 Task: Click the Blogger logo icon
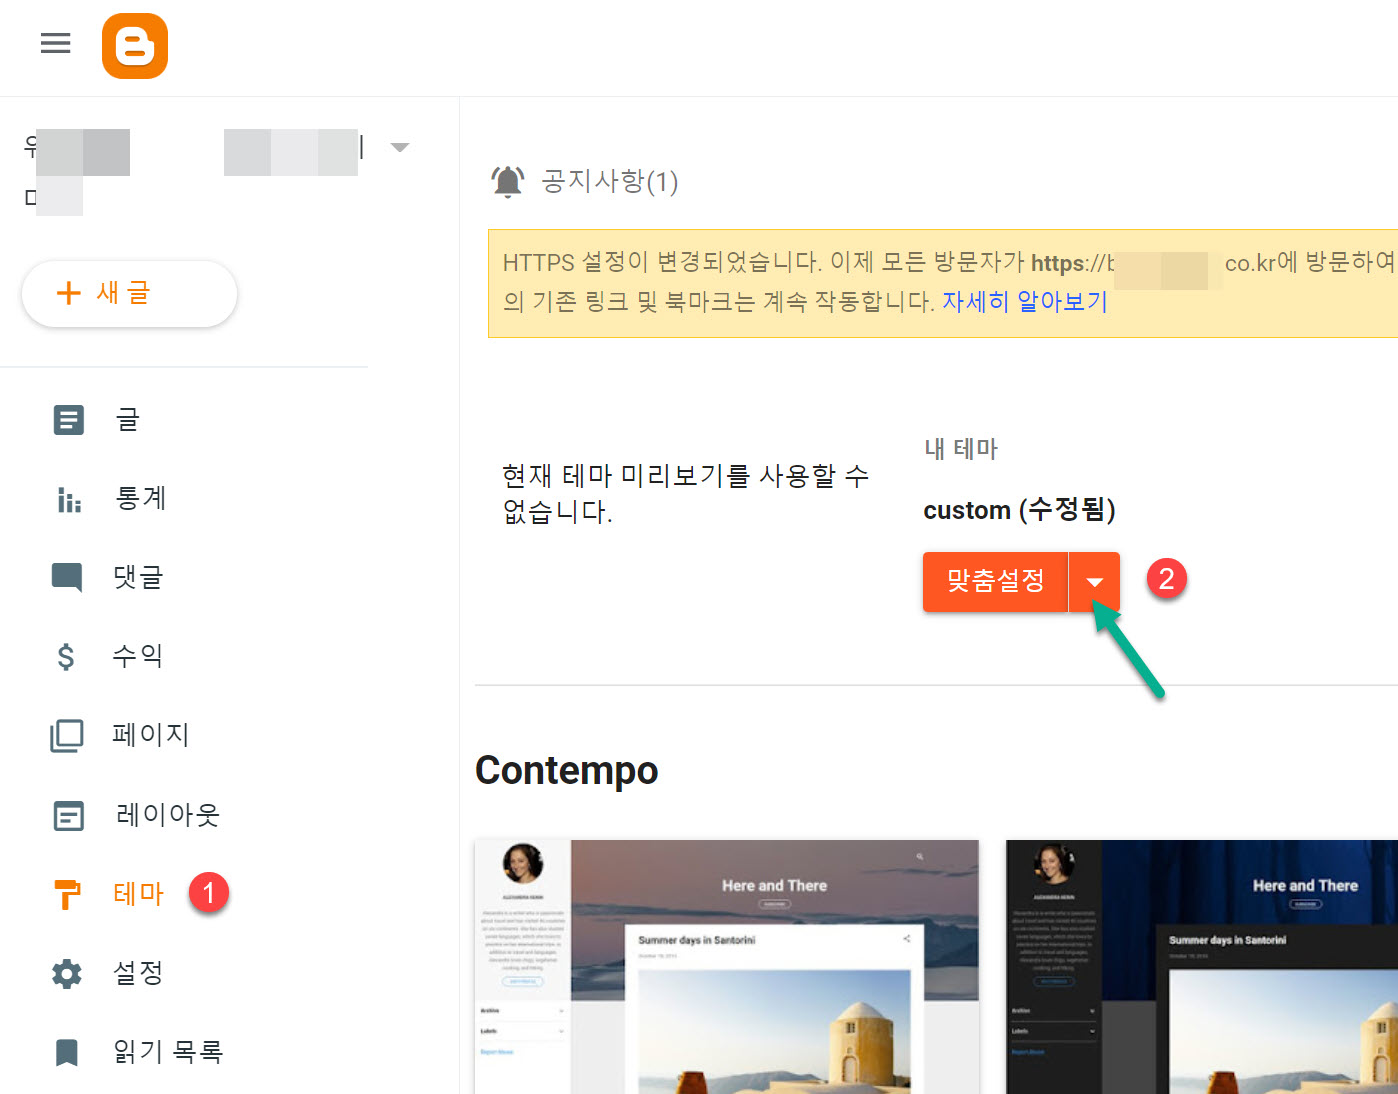point(134,45)
